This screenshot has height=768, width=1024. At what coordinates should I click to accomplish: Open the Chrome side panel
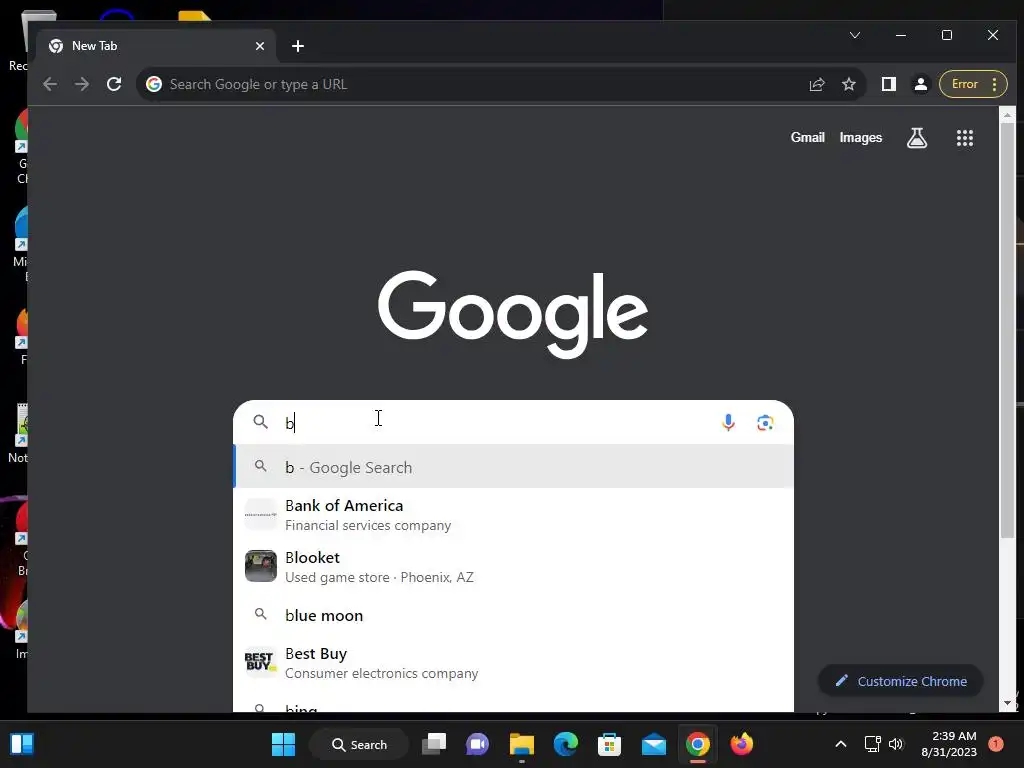[888, 84]
